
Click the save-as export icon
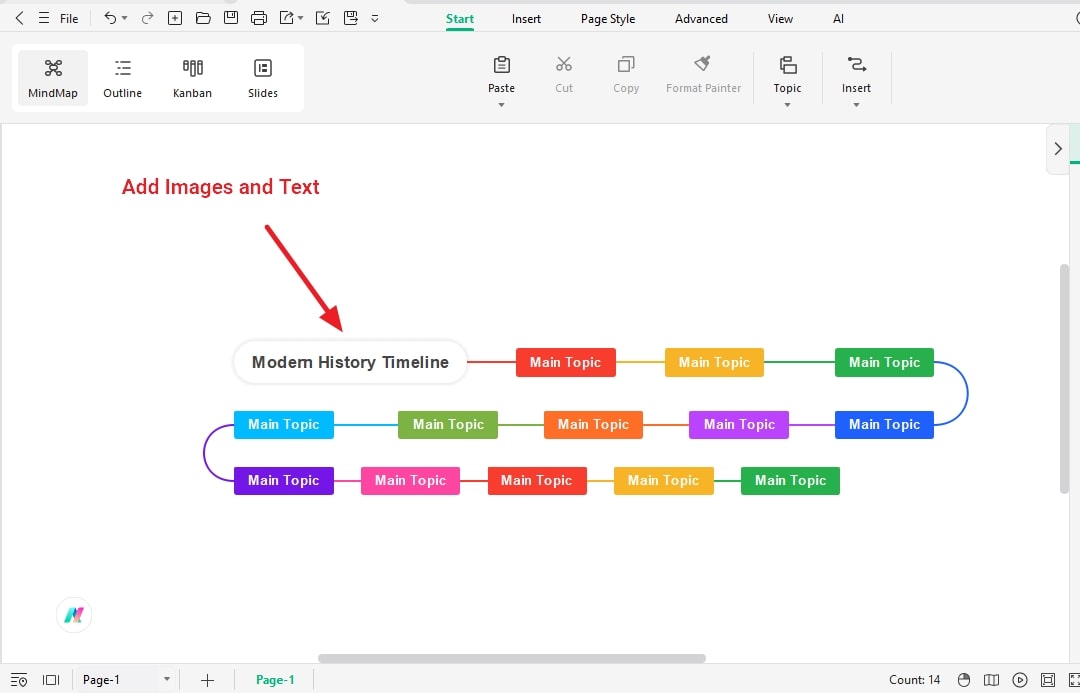point(351,19)
